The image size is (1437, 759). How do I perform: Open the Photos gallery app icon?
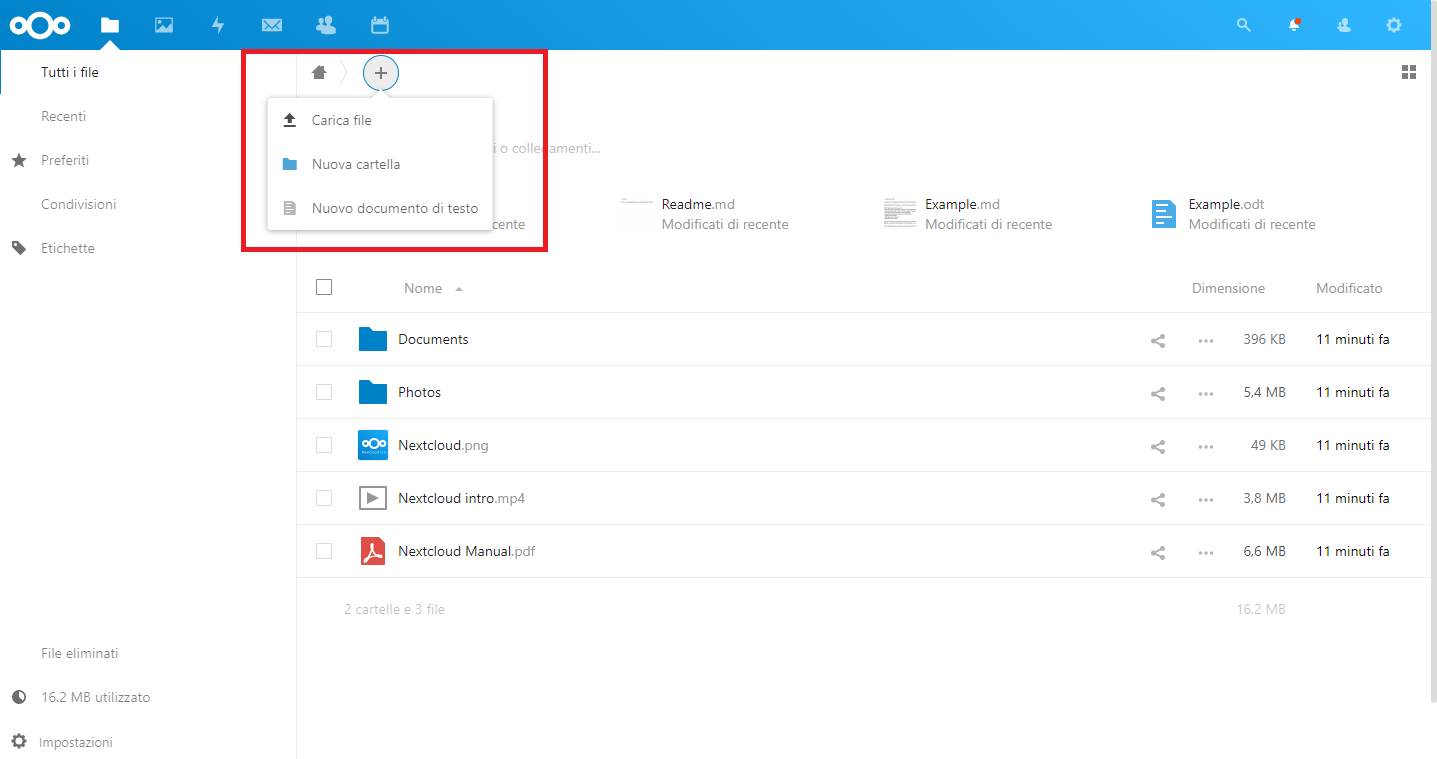click(x=164, y=25)
